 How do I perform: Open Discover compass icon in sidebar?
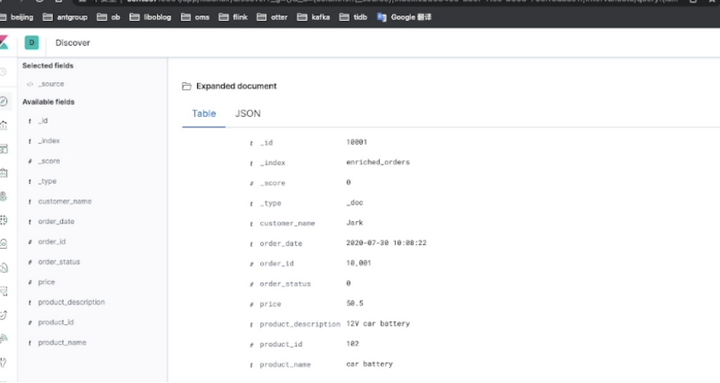[4, 101]
